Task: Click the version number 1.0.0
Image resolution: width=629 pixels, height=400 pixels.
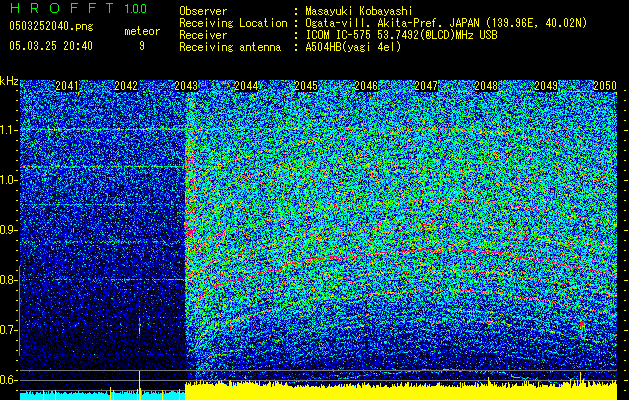Action: coord(136,8)
